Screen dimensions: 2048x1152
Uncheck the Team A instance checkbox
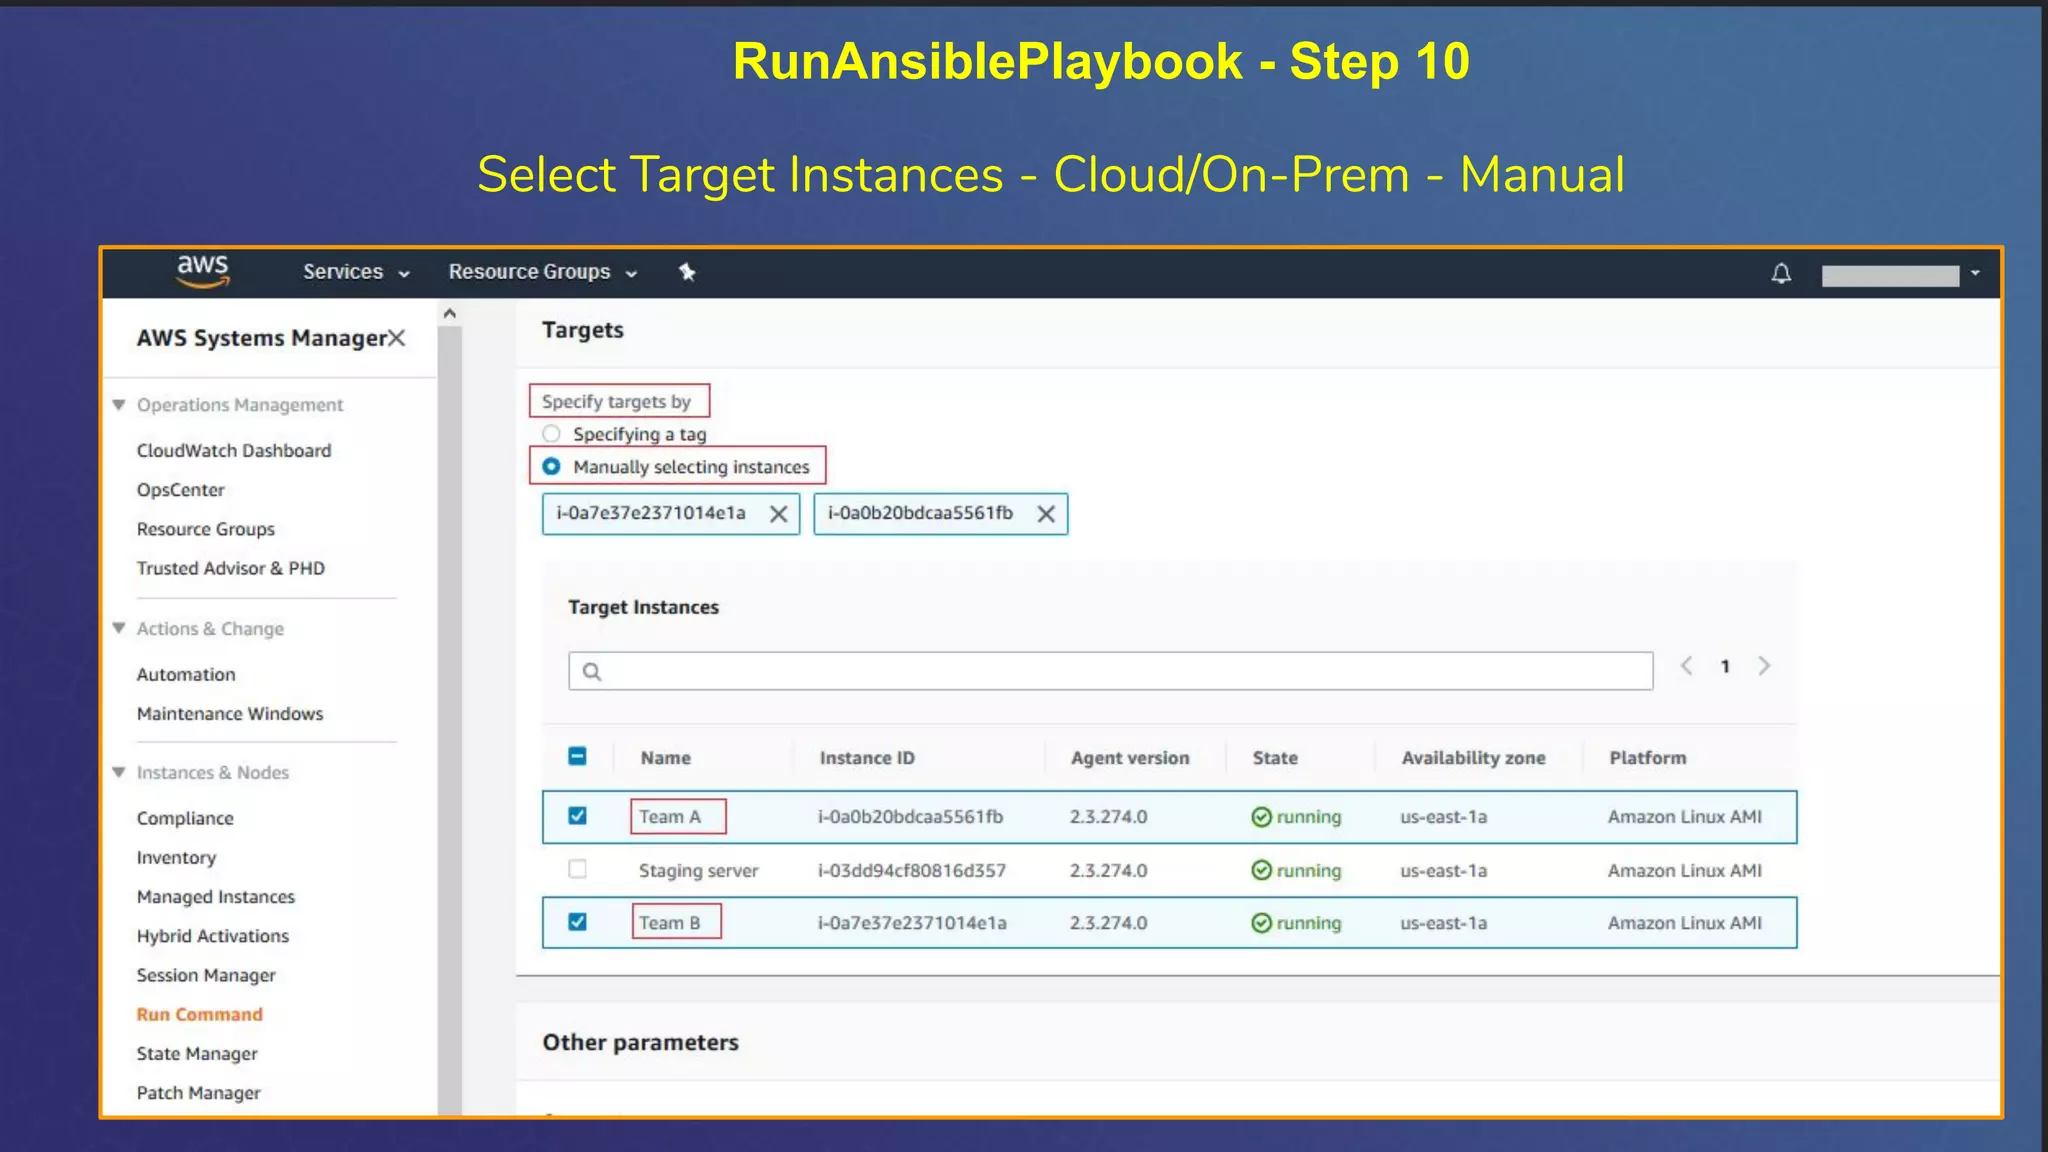click(577, 816)
